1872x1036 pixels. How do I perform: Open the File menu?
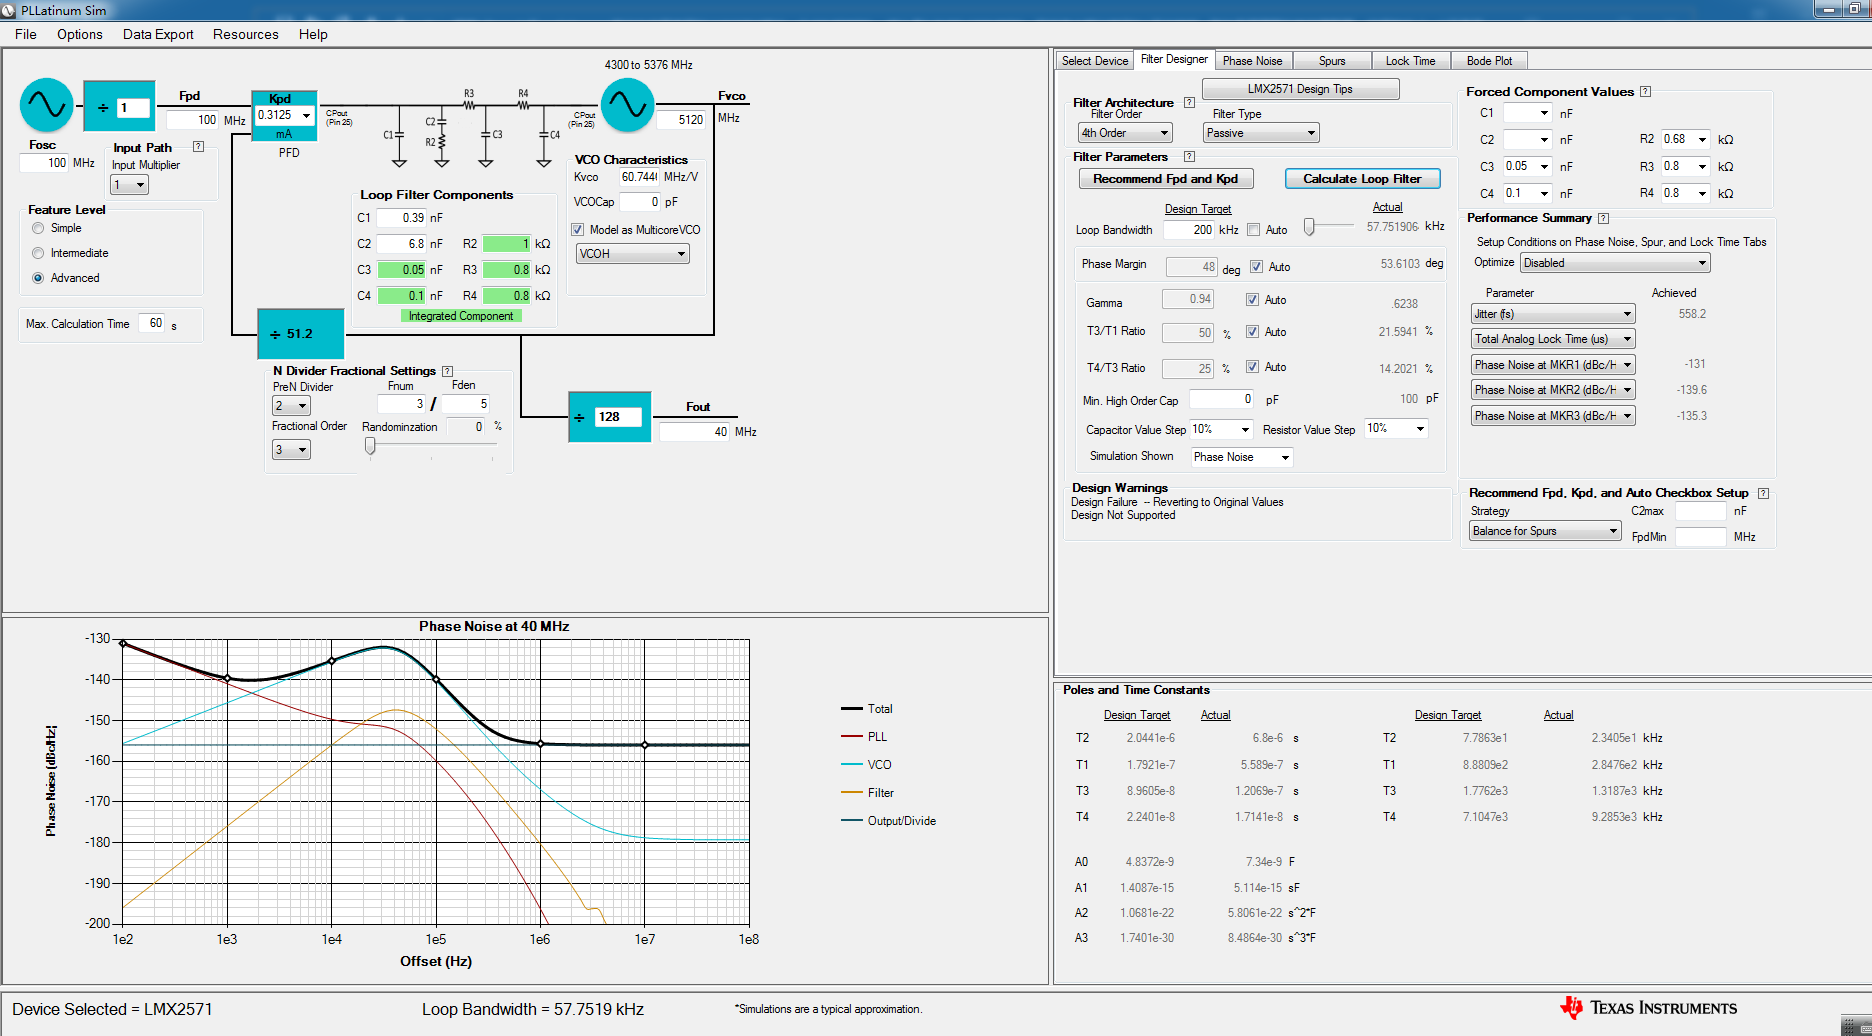[26, 34]
